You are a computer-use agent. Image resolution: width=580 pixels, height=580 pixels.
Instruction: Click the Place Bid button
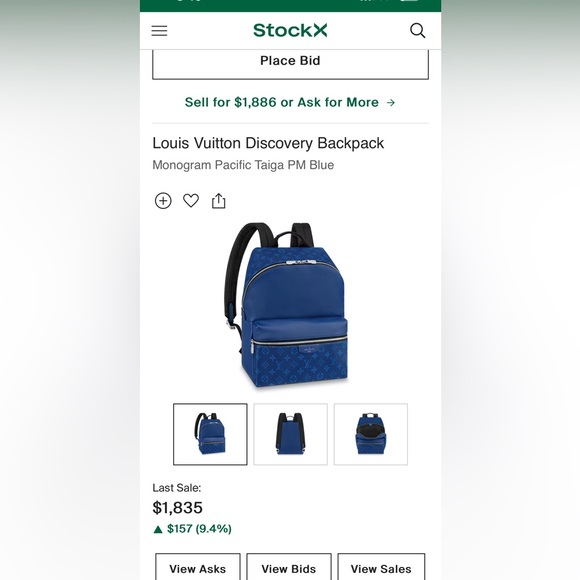pyautogui.click(x=290, y=64)
